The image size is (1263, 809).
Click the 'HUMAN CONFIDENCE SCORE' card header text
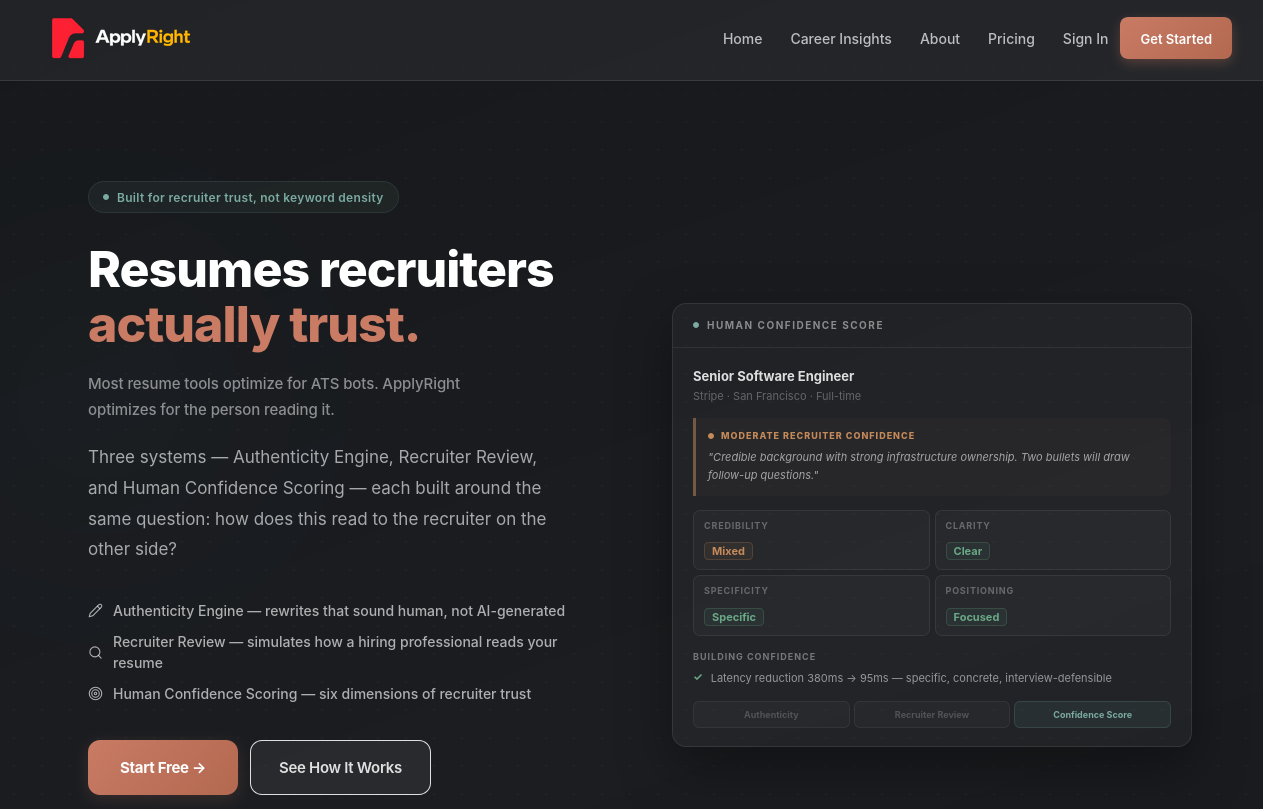(x=795, y=325)
